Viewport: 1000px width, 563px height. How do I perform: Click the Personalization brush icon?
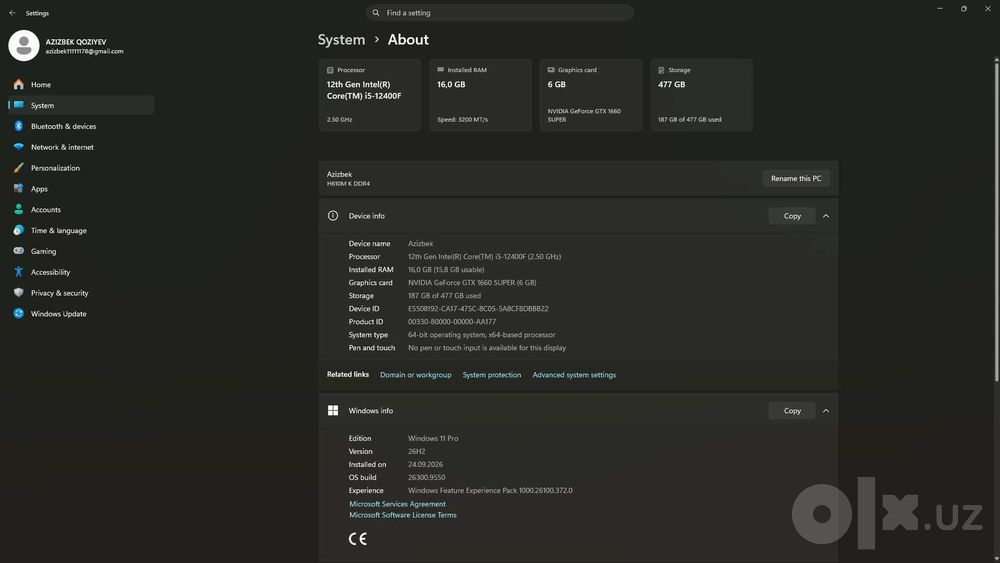(18, 168)
